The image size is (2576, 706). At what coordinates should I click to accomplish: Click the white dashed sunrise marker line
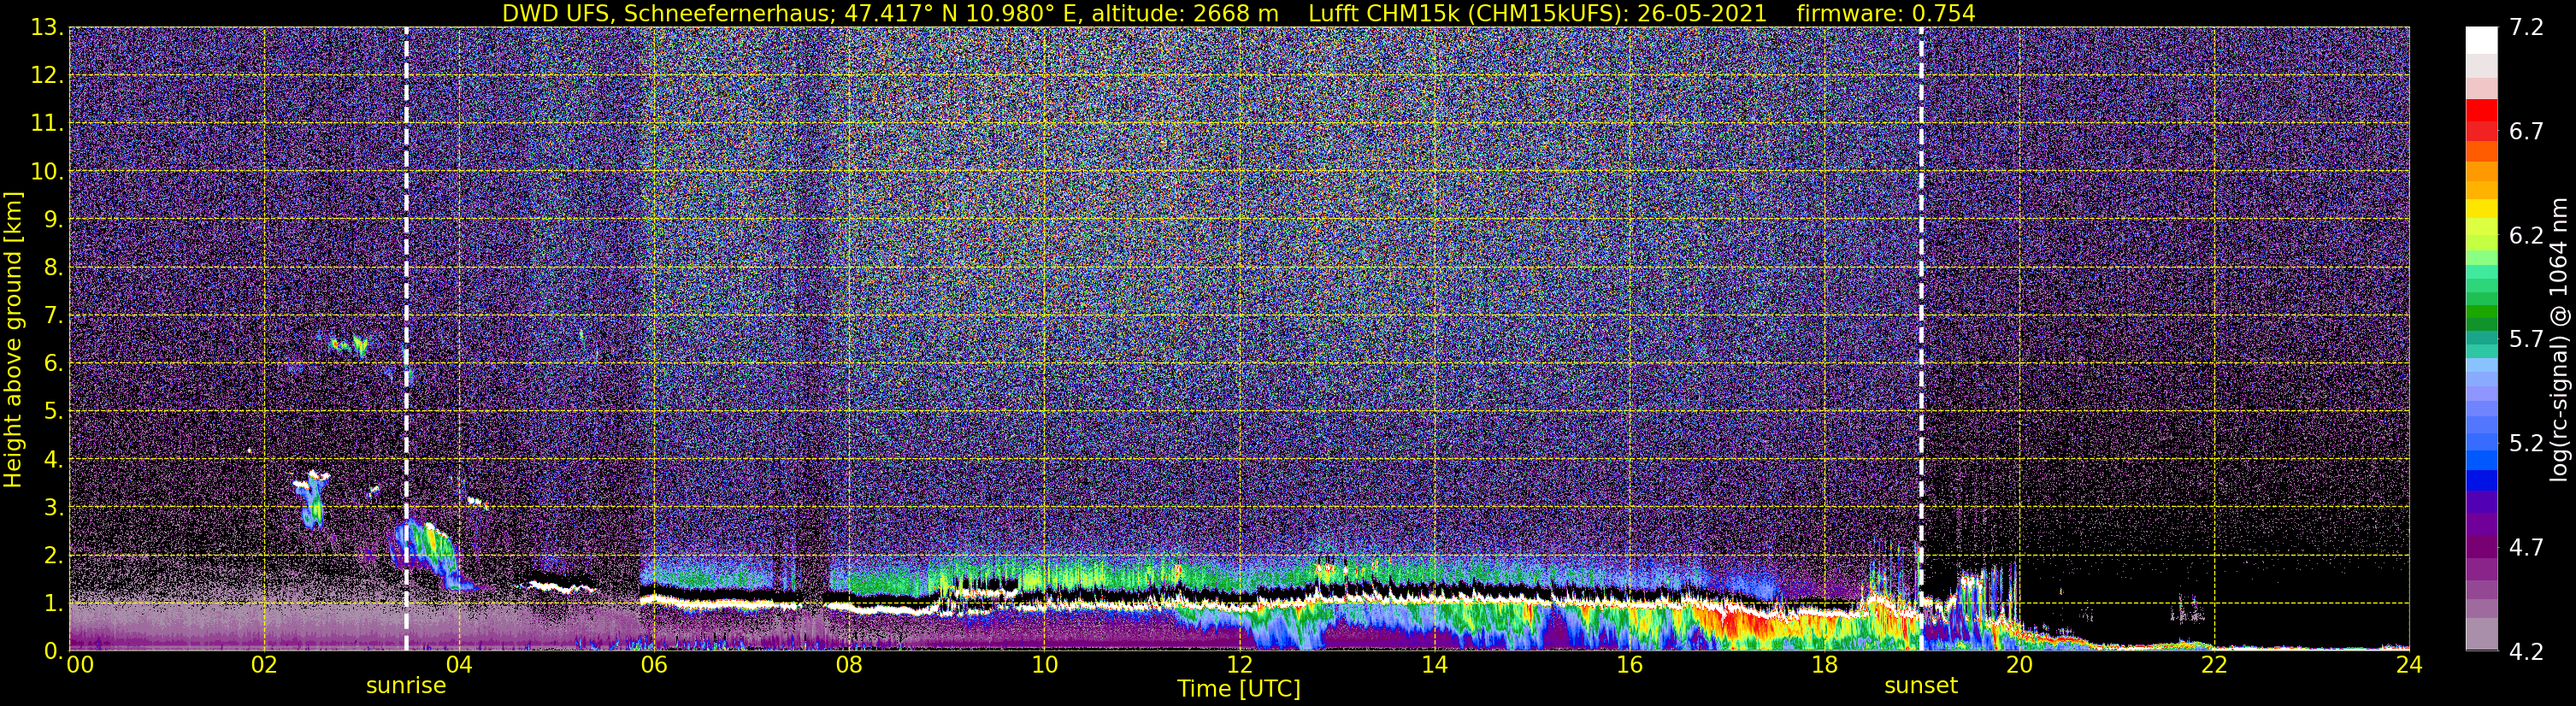406,339
